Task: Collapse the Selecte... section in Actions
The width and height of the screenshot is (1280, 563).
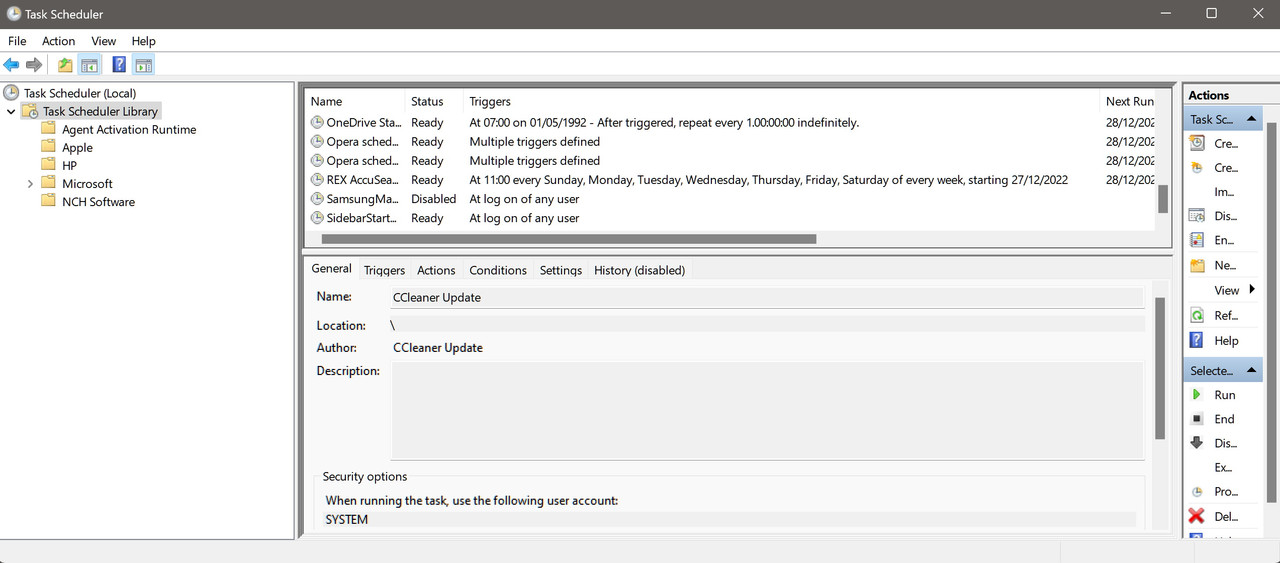Action: pos(1251,371)
